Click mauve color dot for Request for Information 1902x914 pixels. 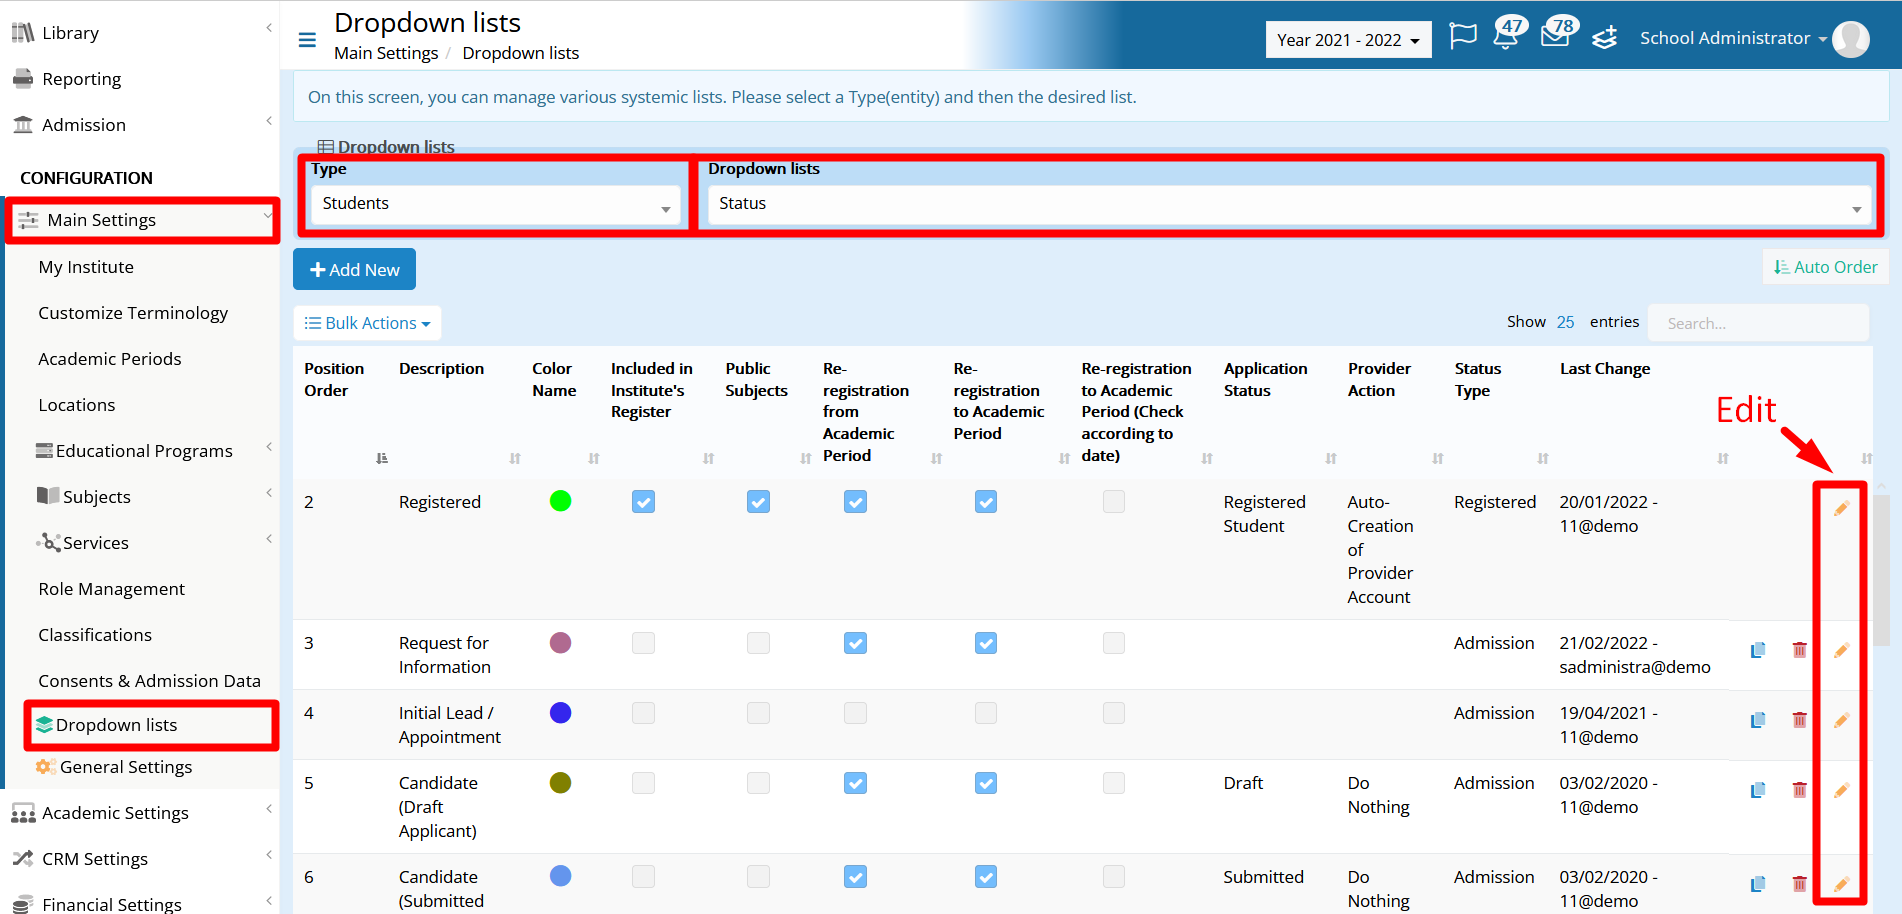(561, 642)
